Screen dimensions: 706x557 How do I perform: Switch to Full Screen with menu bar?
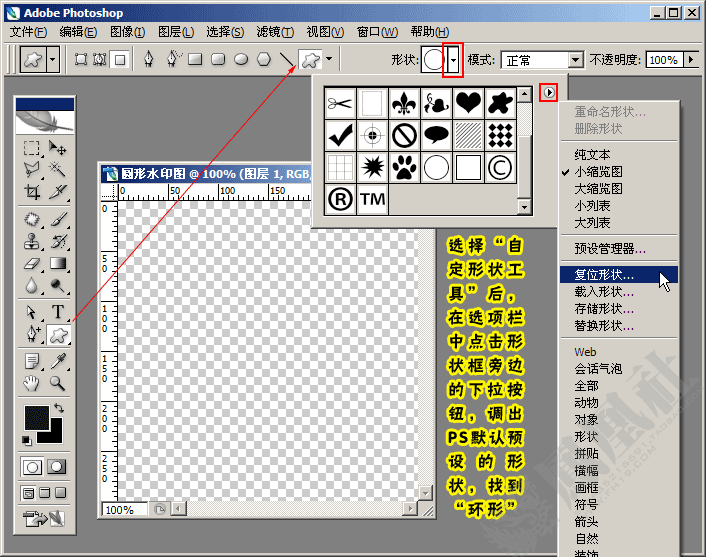tap(44, 493)
